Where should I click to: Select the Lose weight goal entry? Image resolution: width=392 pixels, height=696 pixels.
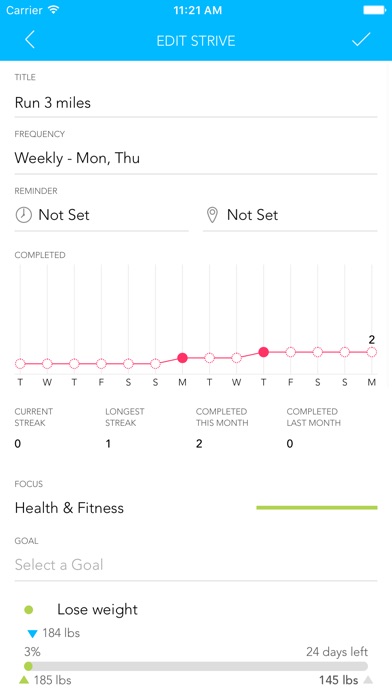(97, 610)
